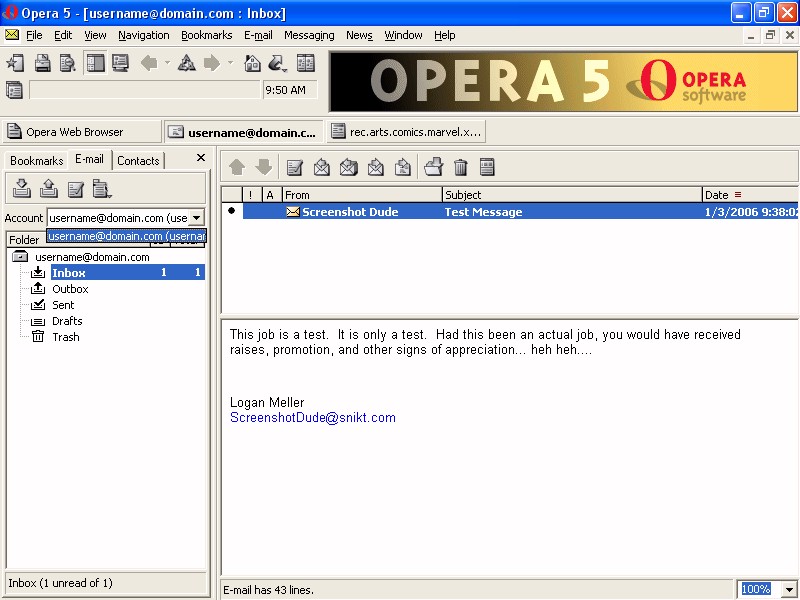
Task: Select the Inbox folder
Action: click(128, 272)
